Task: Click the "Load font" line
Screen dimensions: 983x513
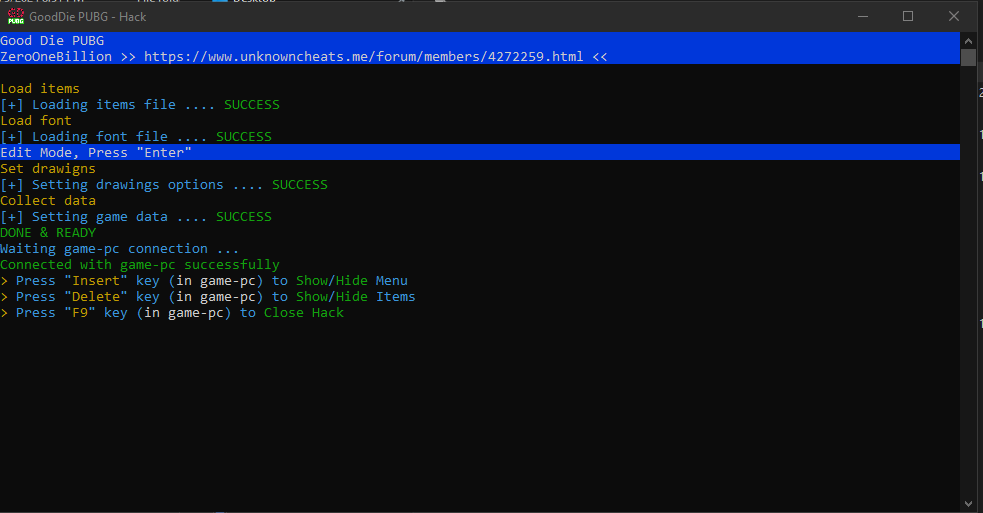Action: click(36, 120)
